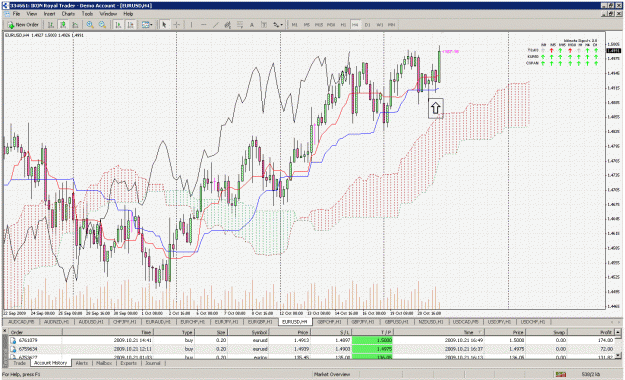Switch to the EURJPY,H1 chart tab

(x=227, y=321)
